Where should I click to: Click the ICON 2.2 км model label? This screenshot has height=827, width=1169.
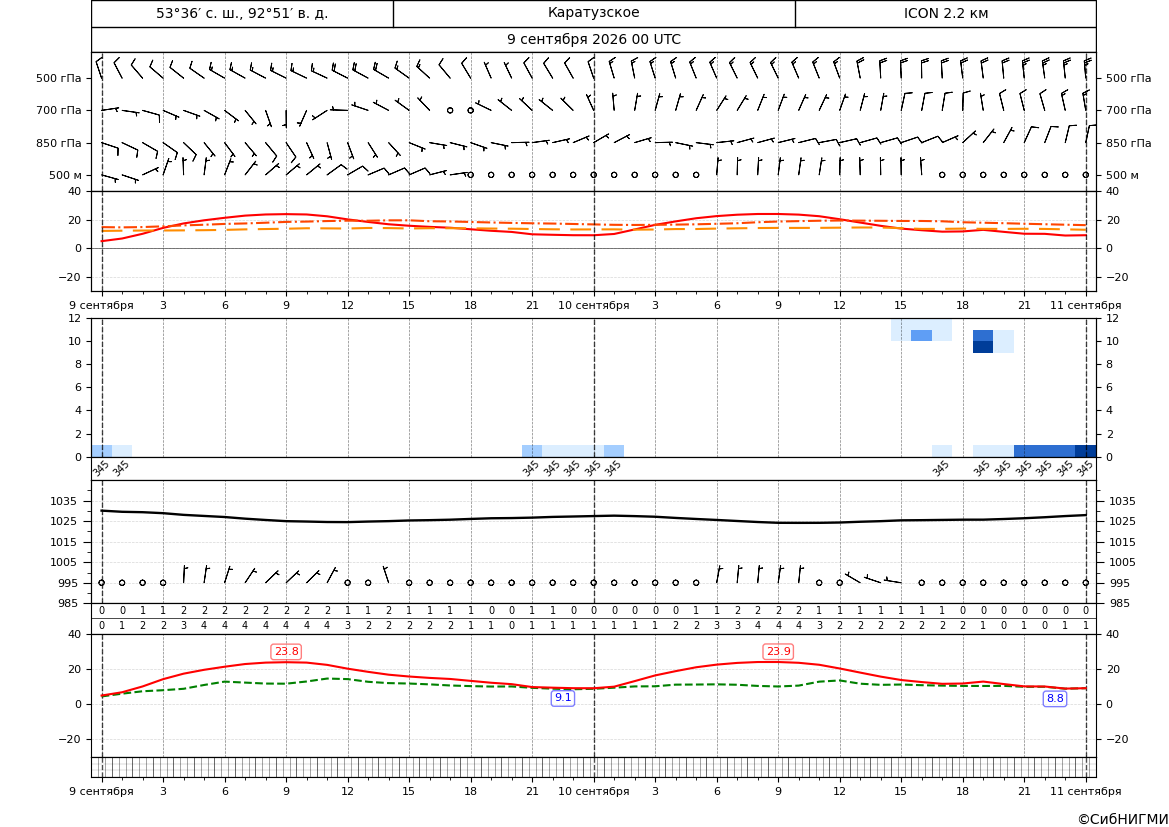pos(946,13)
